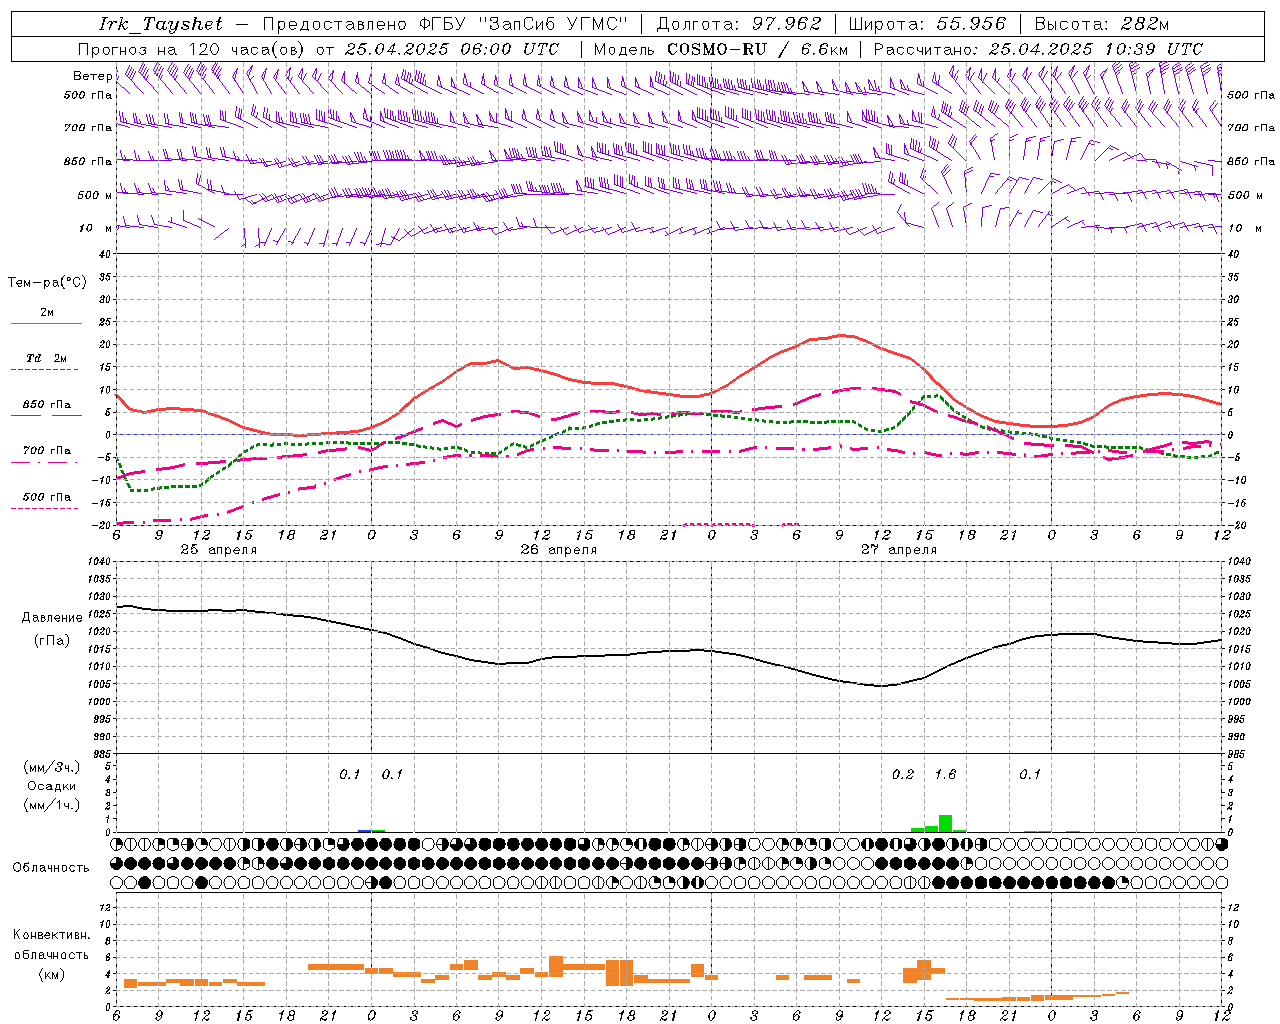Click the (км) unit label of convective cloudiness
The width and height of the screenshot is (1280, 1024).
click(52, 974)
